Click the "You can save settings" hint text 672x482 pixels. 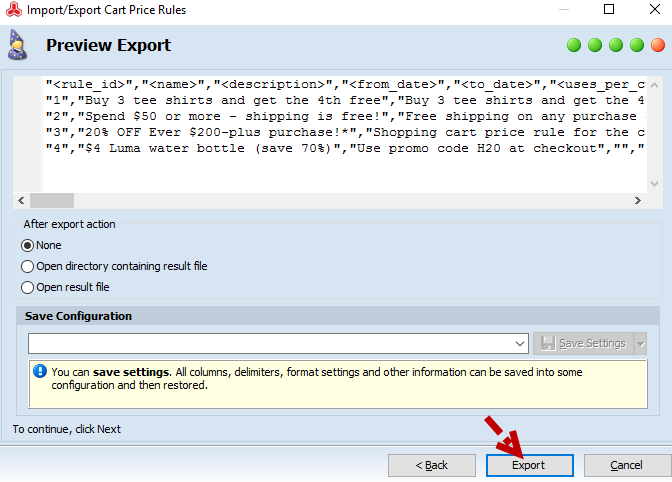(317, 379)
